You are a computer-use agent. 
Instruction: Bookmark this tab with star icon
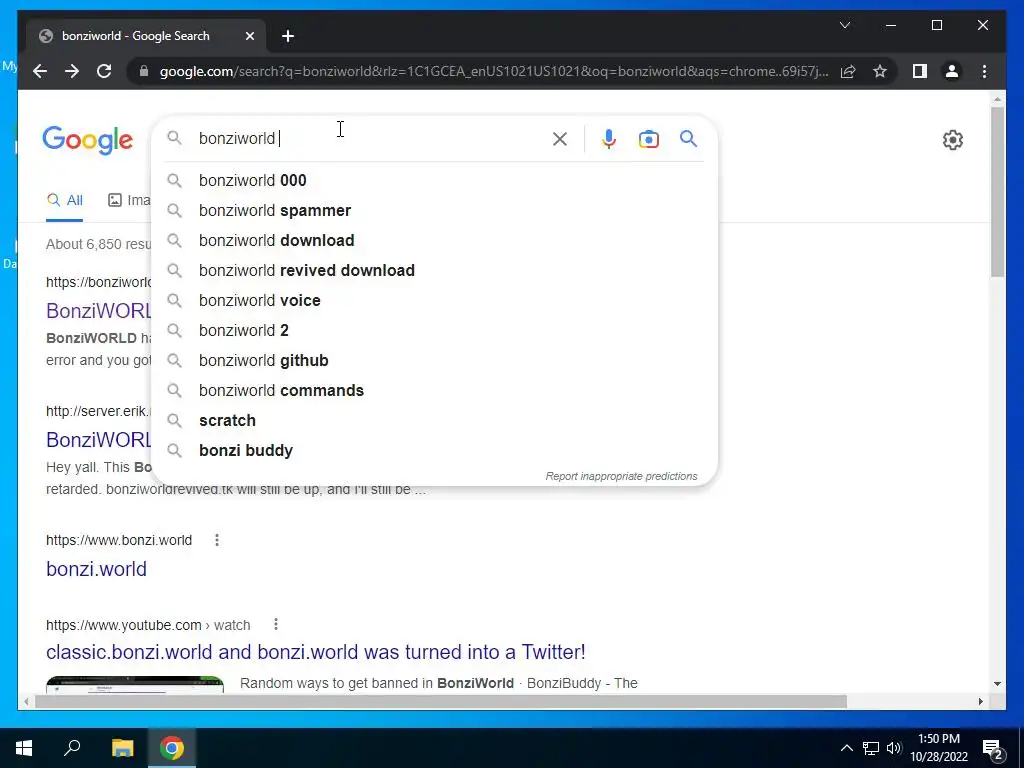coord(880,71)
